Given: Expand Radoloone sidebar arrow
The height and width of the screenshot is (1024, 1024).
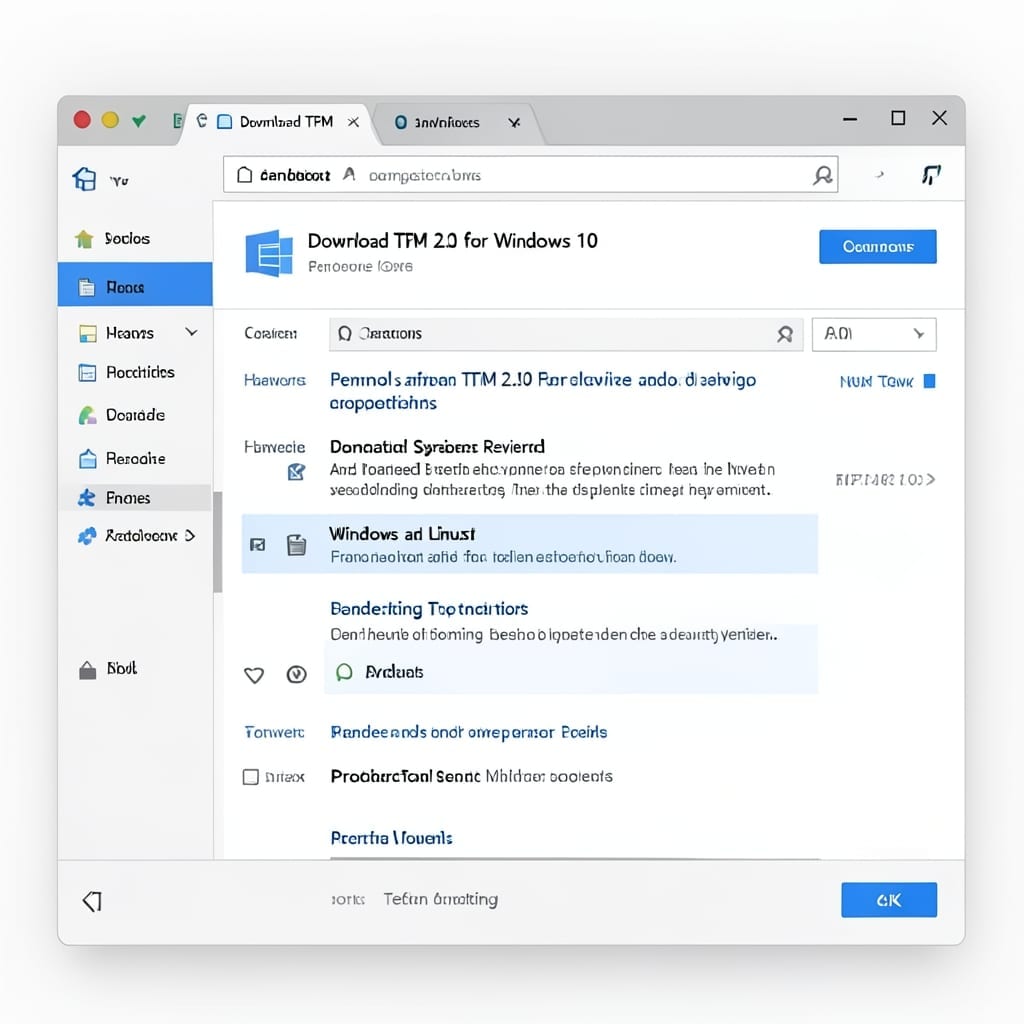Looking at the screenshot, I should (x=189, y=536).
